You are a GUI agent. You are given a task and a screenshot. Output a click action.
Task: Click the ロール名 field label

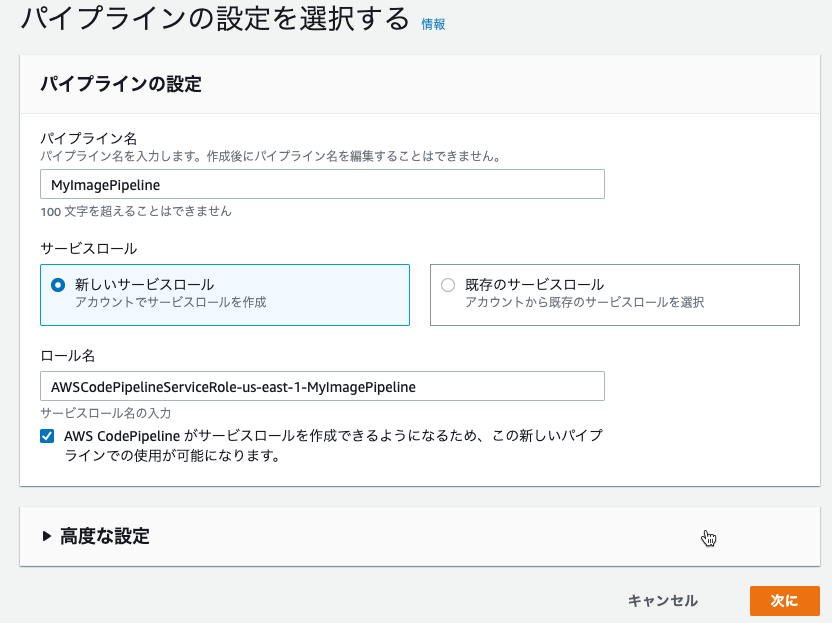pos(67,356)
